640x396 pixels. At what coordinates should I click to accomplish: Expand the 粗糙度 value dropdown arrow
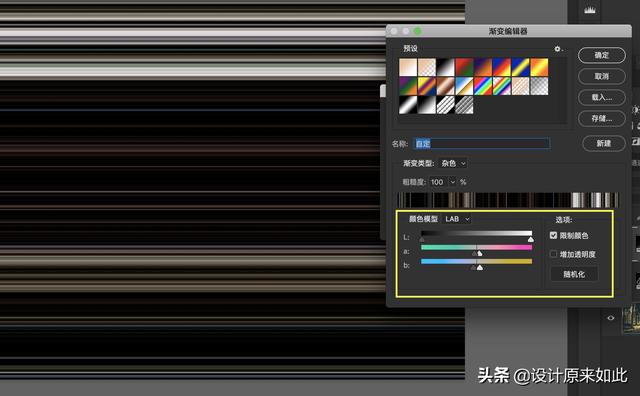(x=452, y=182)
